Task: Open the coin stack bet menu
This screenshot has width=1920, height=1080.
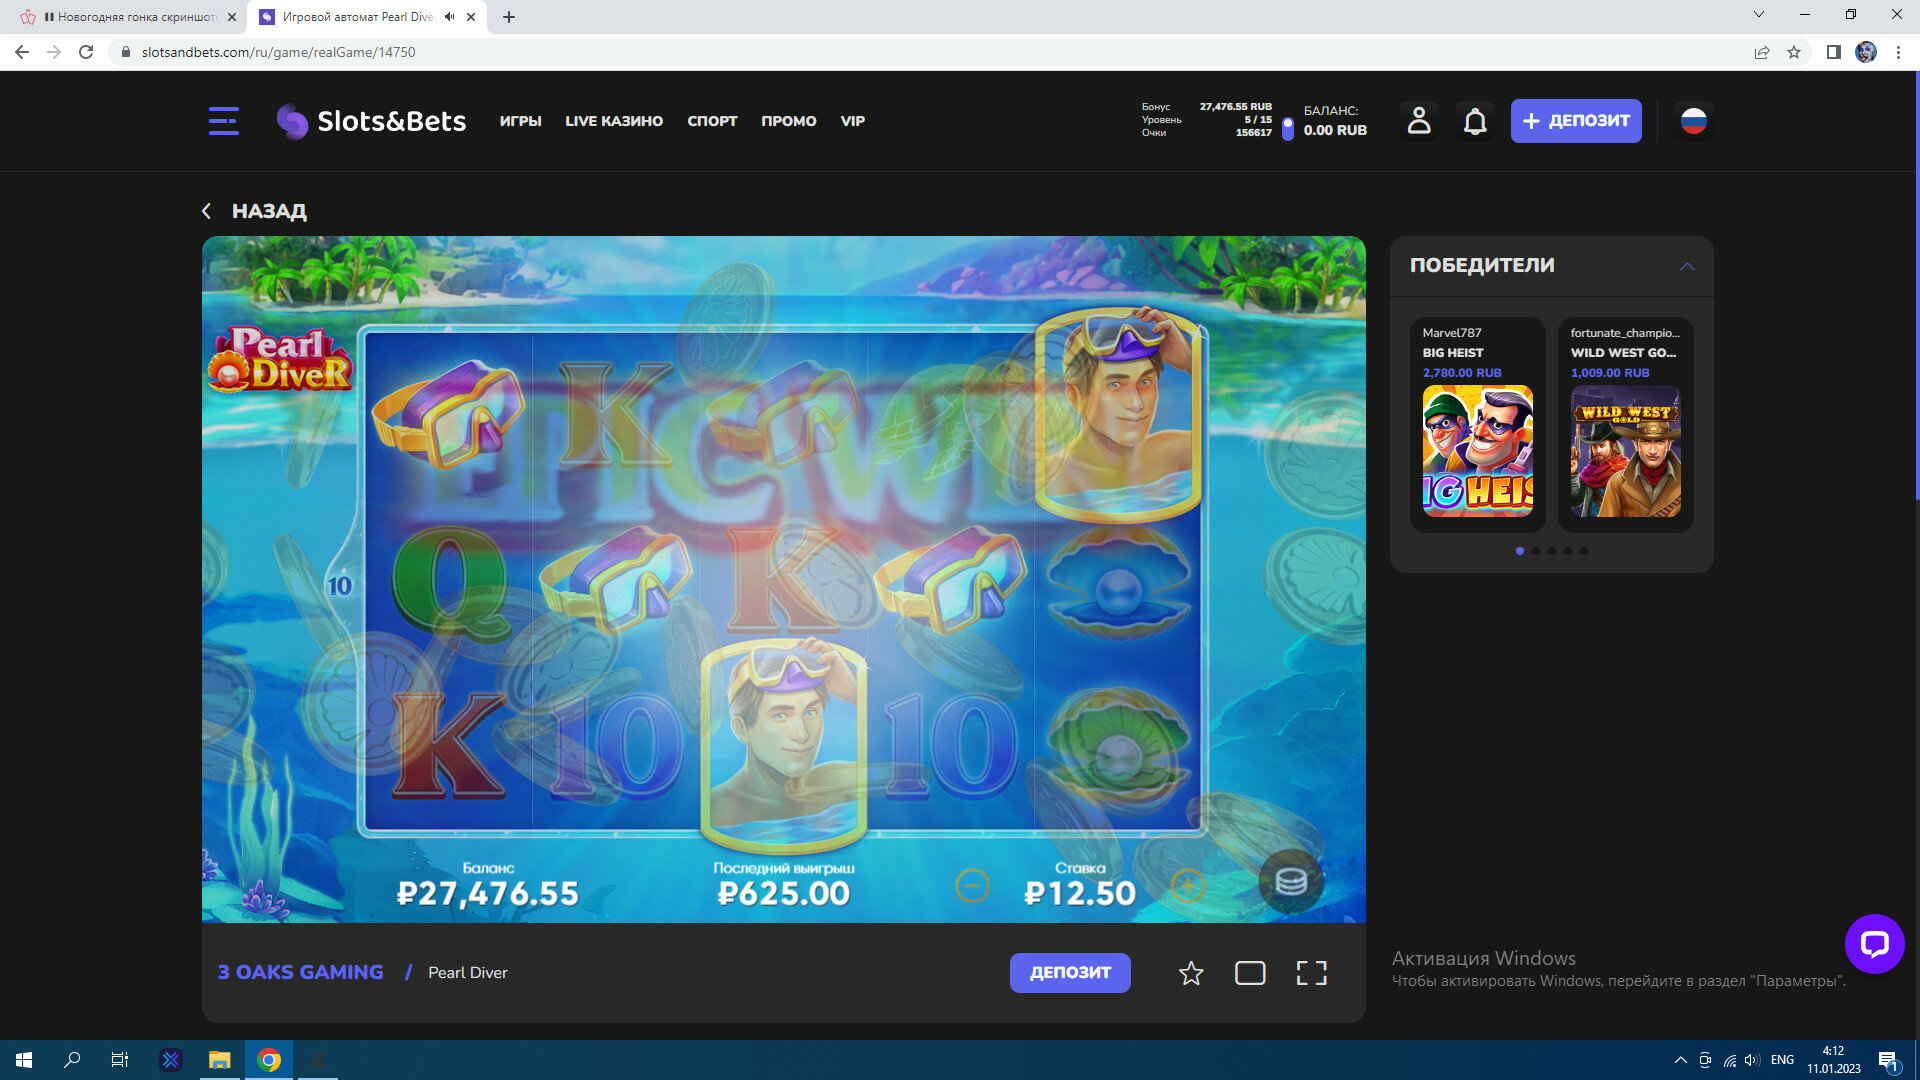Action: pos(1290,881)
